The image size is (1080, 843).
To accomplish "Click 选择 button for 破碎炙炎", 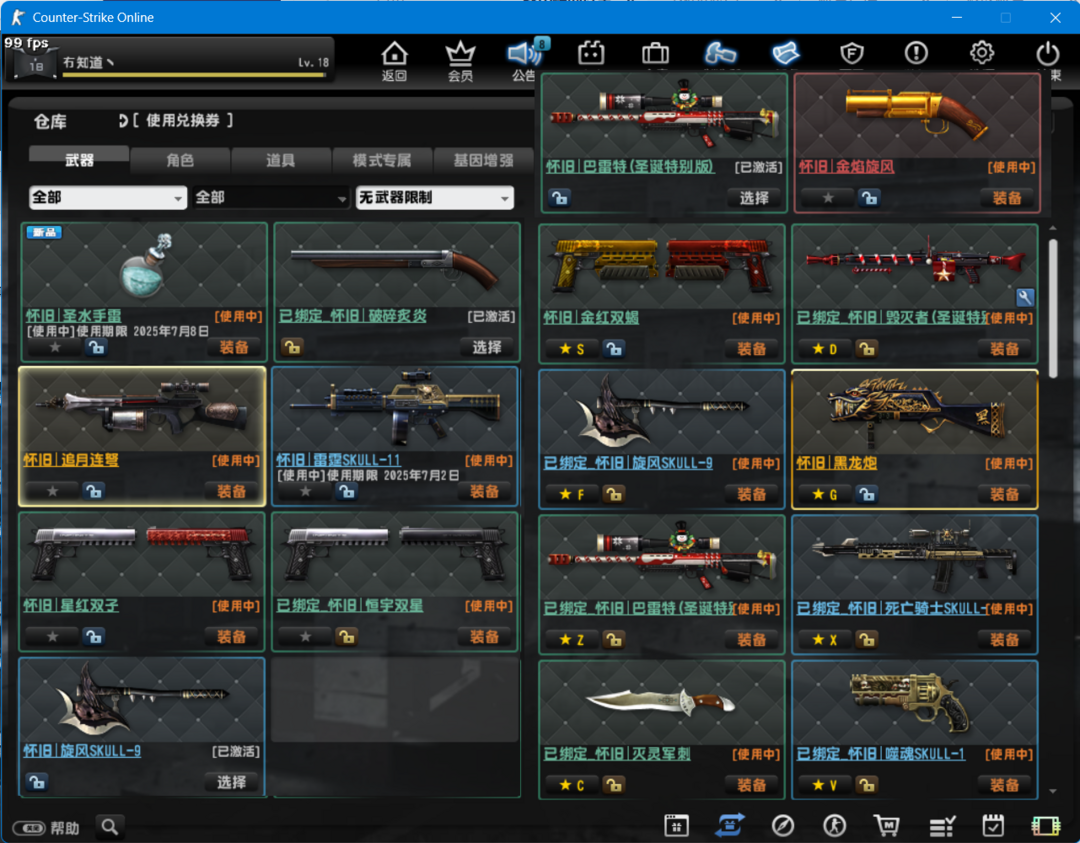I will pos(487,348).
